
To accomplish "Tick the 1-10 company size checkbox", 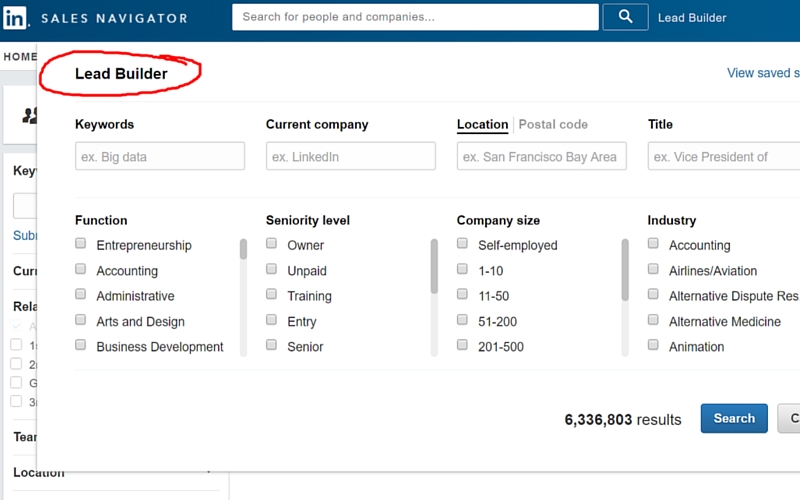I will tap(462, 269).
